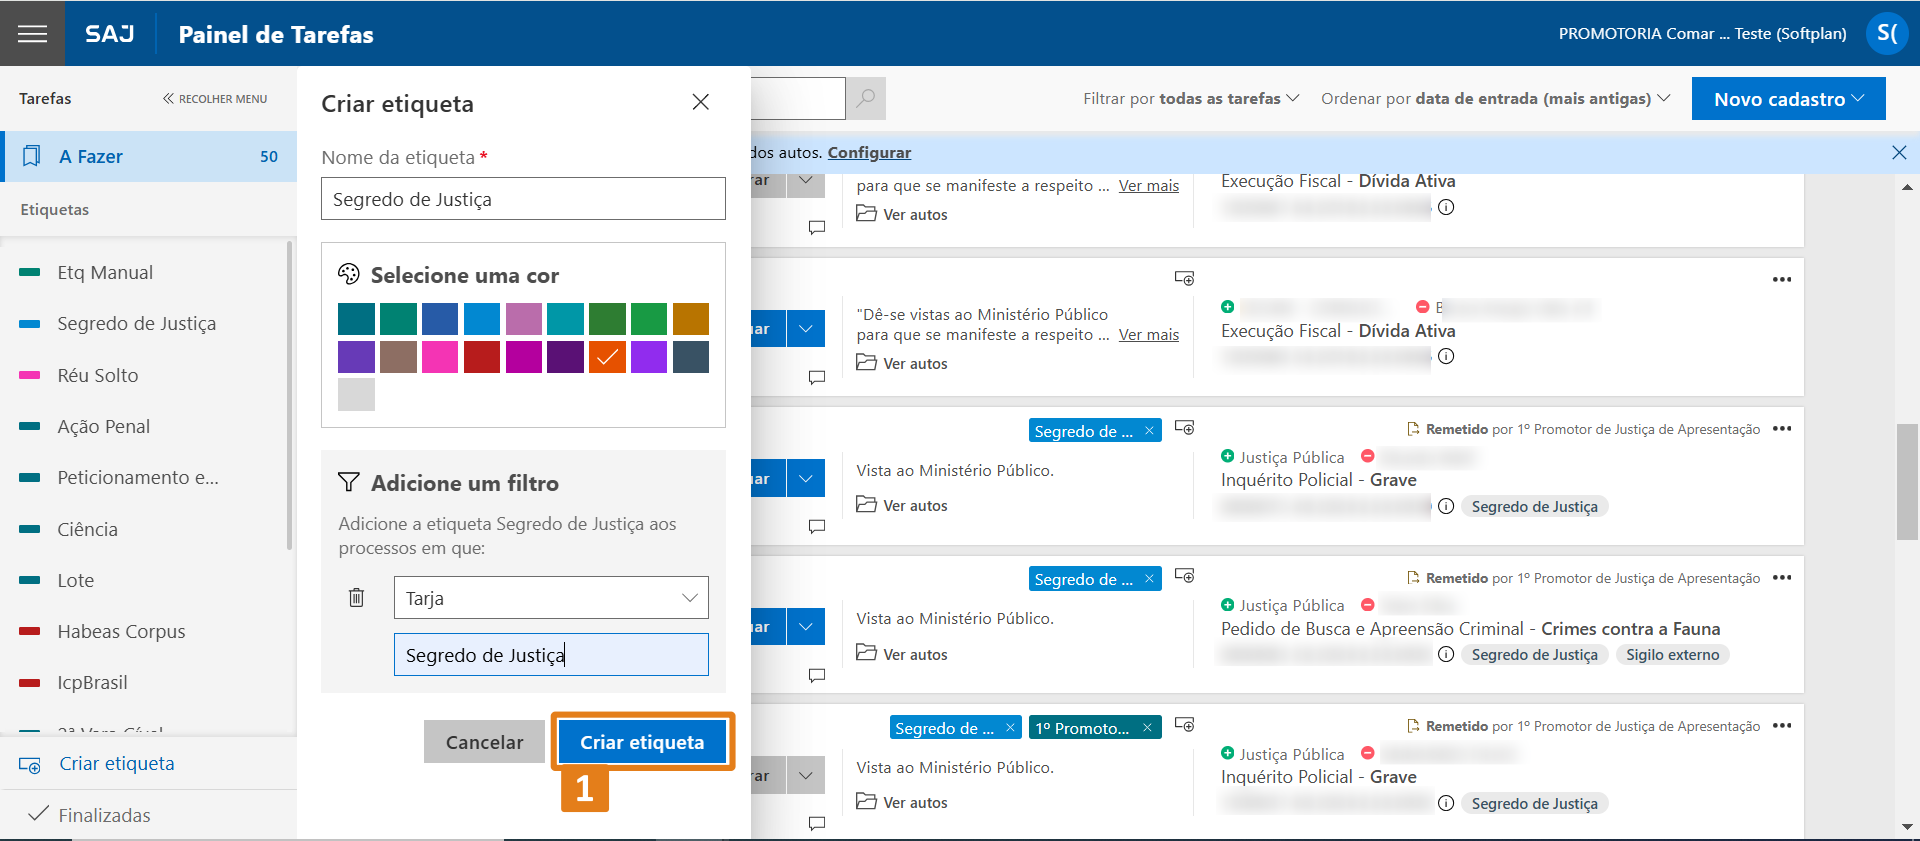Select the Réu Solto label

pyautogui.click(x=98, y=375)
